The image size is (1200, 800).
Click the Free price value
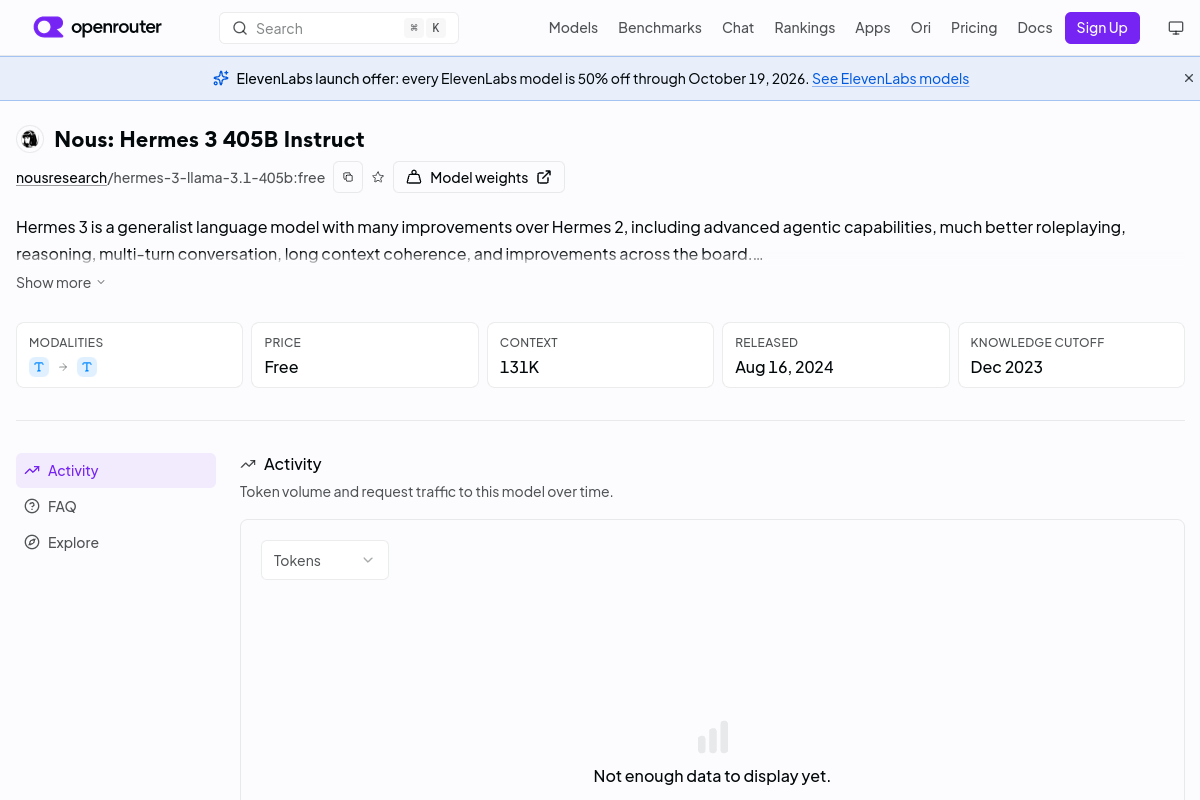point(282,367)
